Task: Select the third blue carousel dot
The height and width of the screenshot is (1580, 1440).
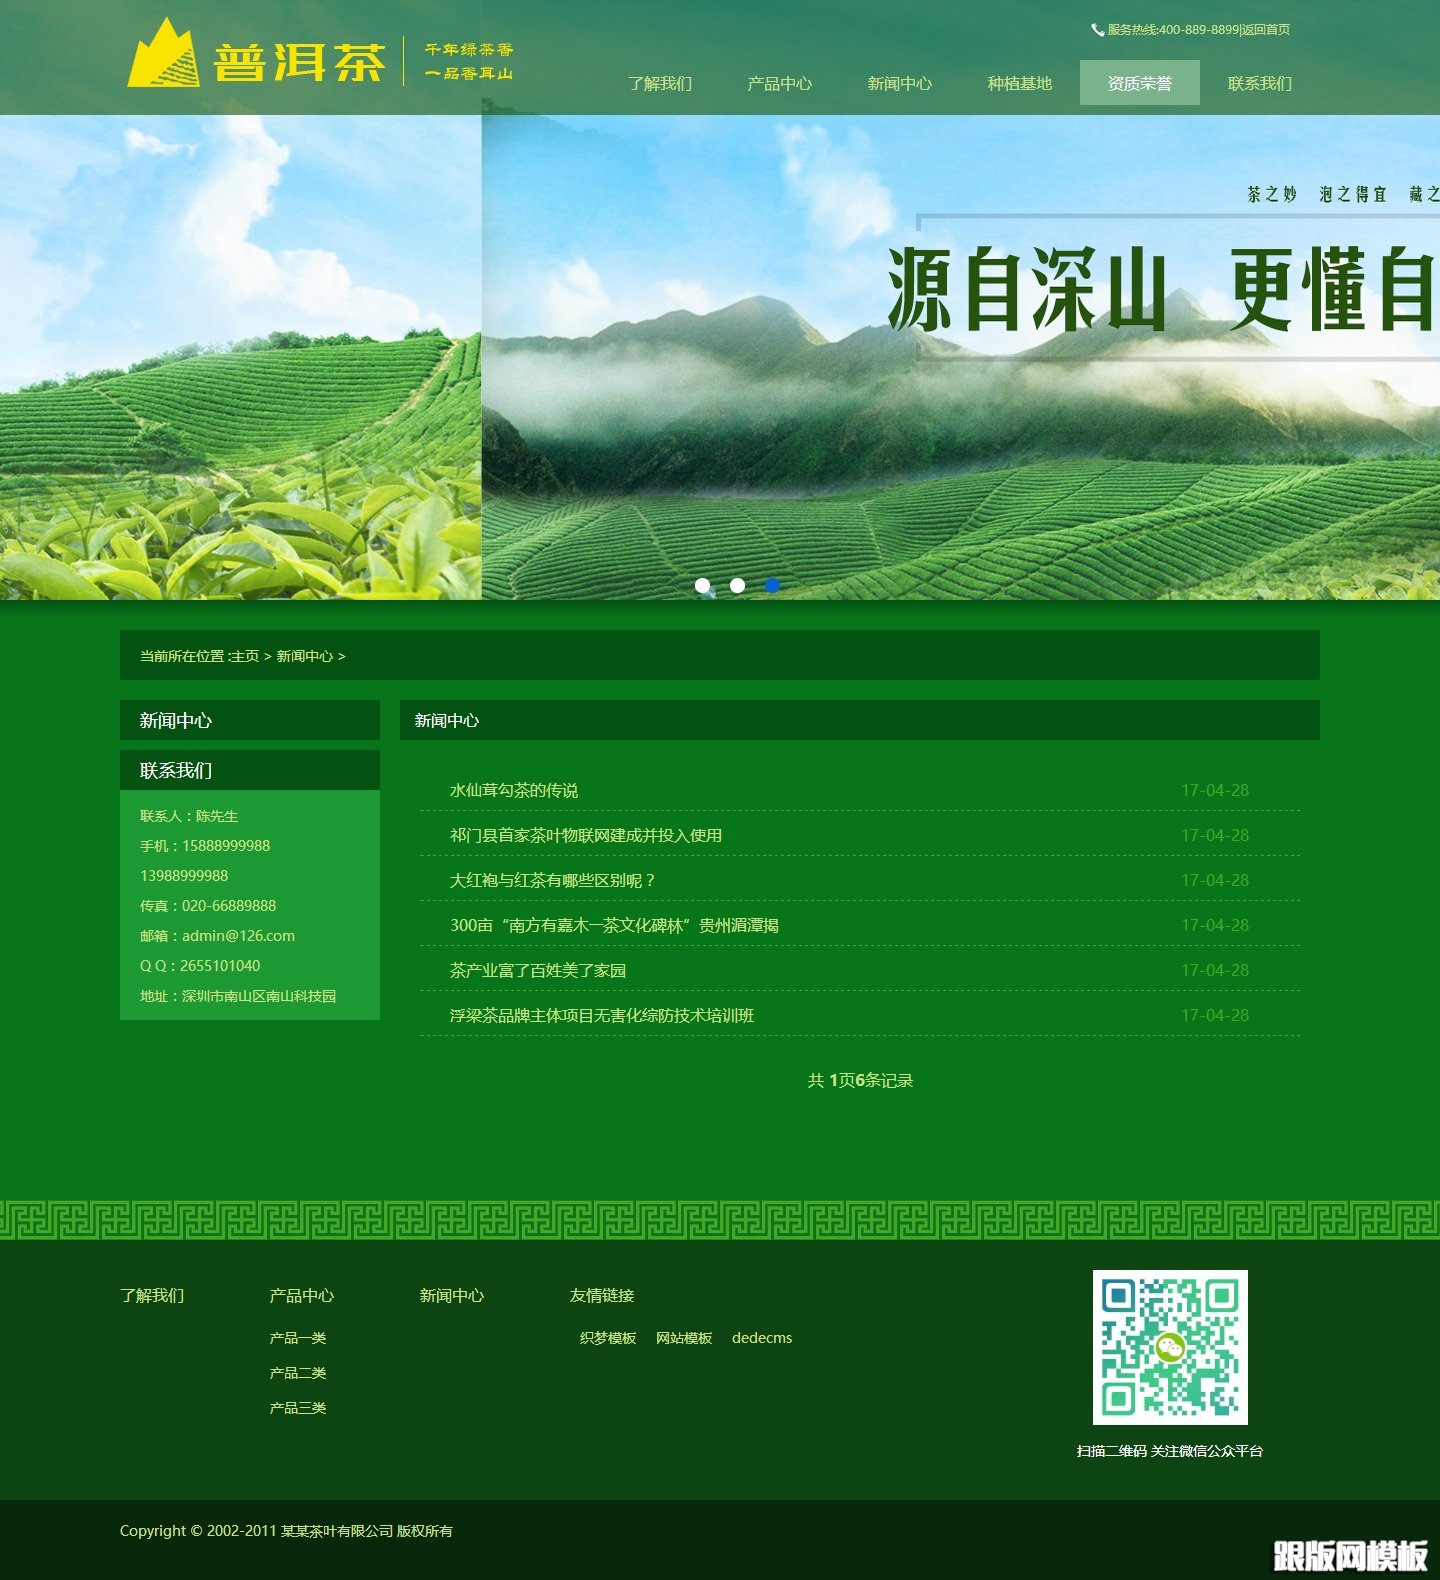Action: point(772,586)
